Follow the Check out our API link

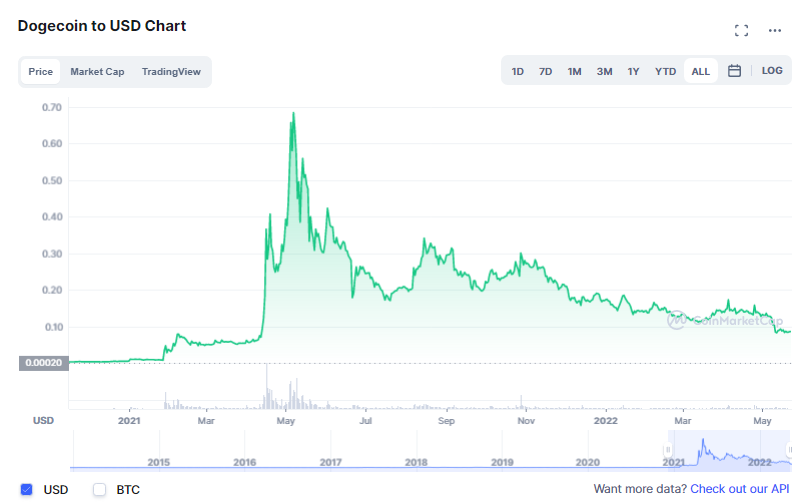[x=739, y=489]
